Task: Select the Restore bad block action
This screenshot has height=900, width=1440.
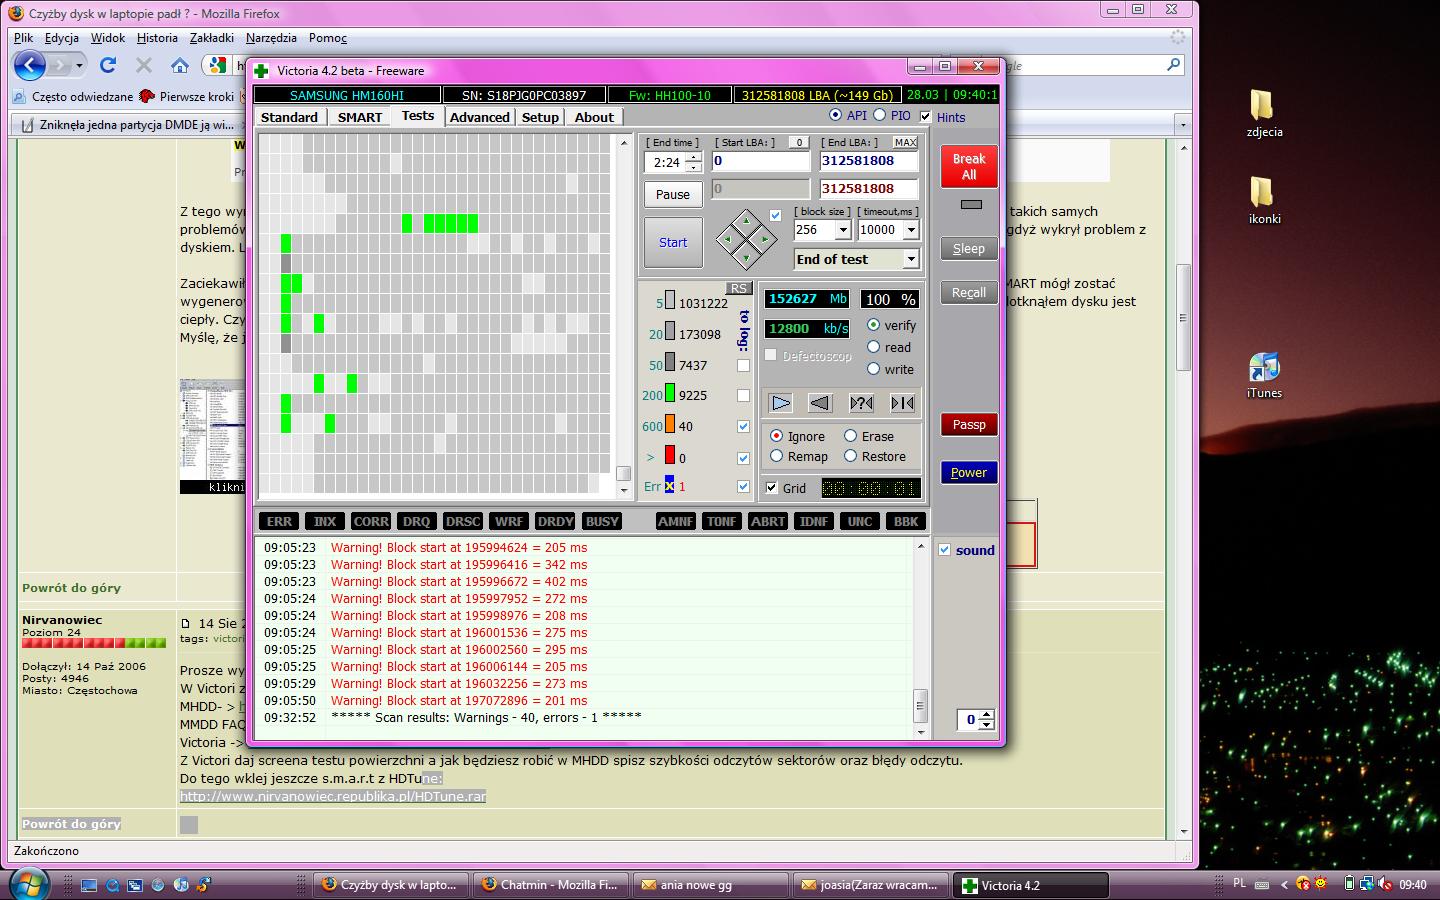Action: pyautogui.click(x=851, y=456)
